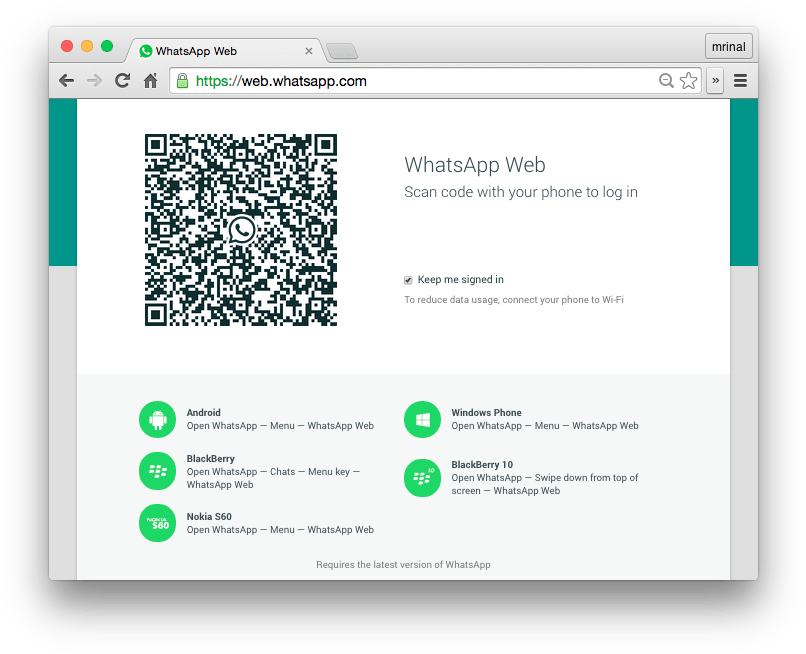The image size is (806, 654).
Task: Bookmark this page with the star icon
Action: (688, 81)
